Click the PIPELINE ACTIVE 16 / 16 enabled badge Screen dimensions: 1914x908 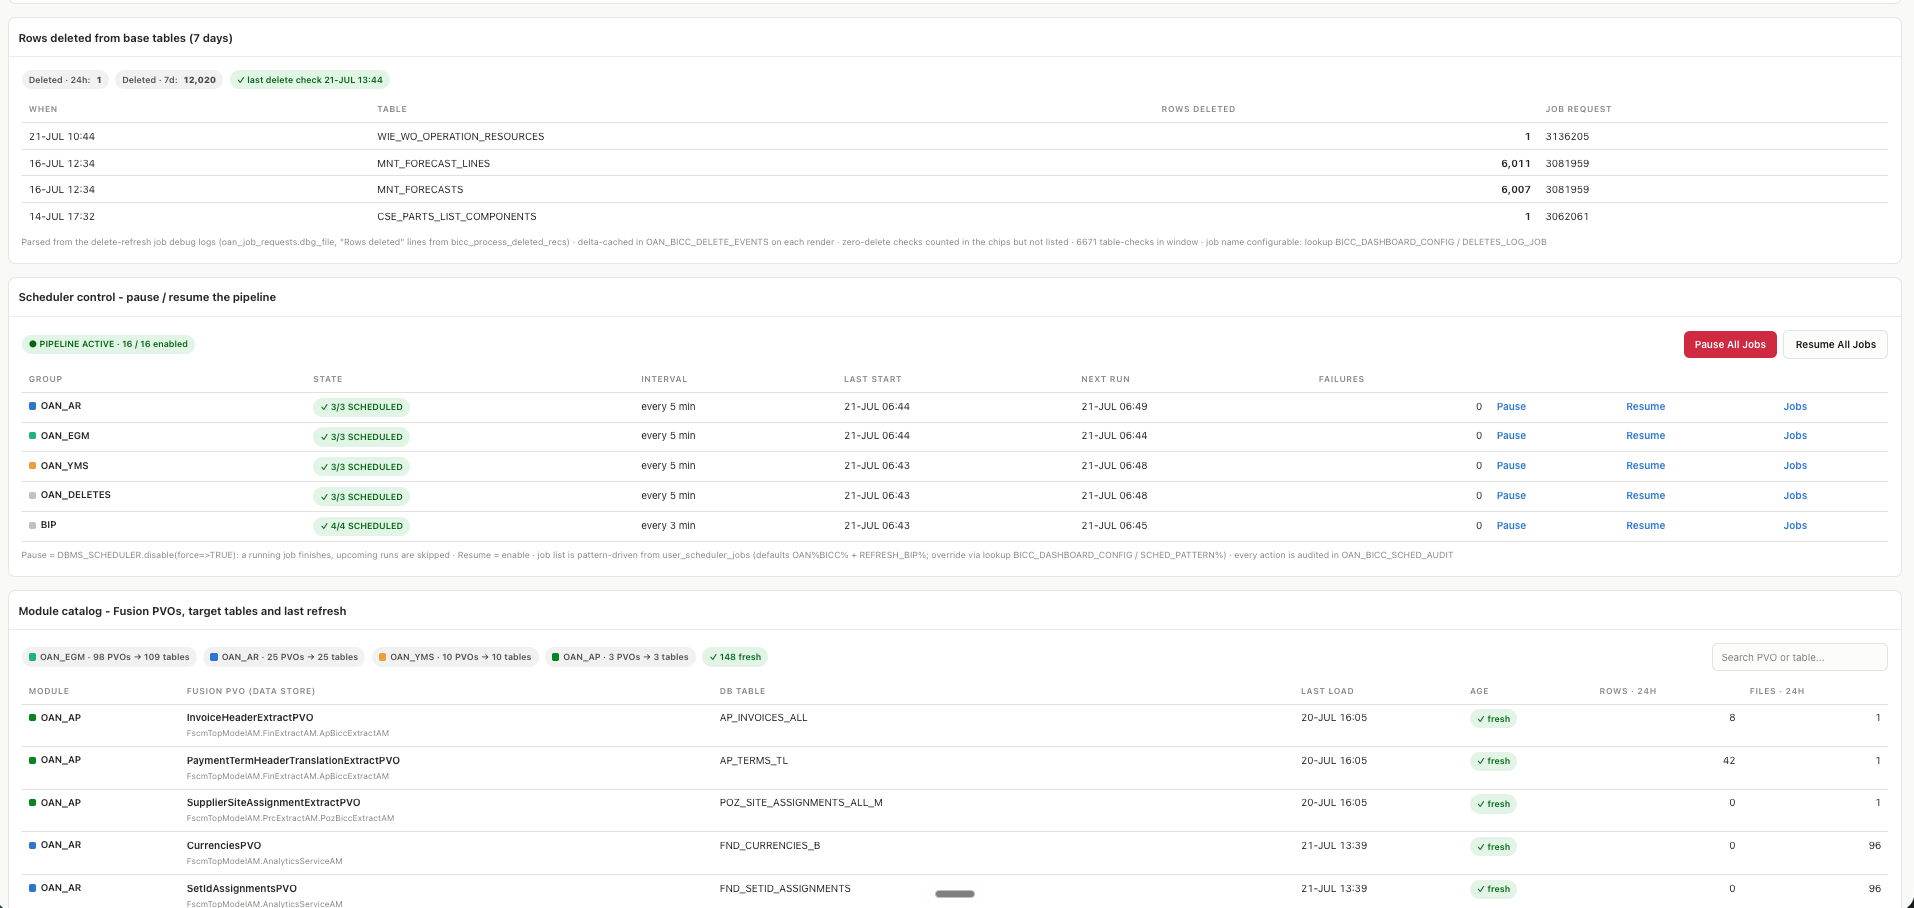[108, 344]
